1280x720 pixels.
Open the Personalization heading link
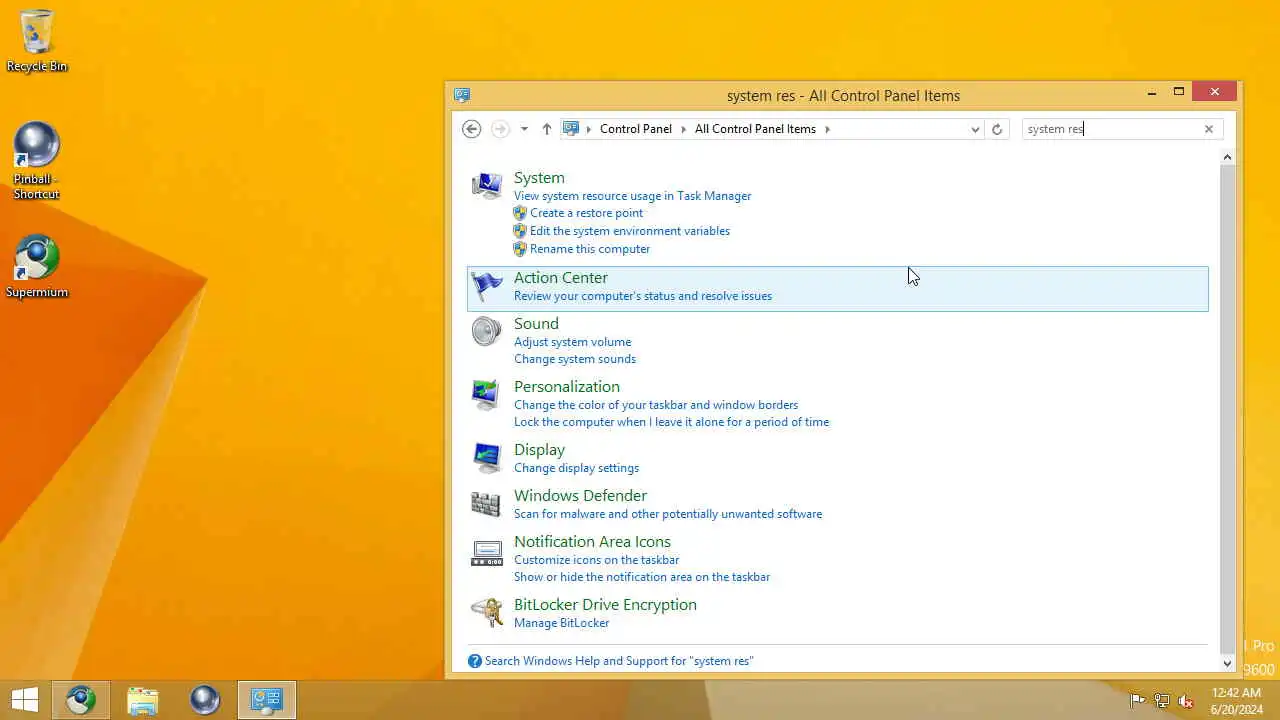coord(567,386)
